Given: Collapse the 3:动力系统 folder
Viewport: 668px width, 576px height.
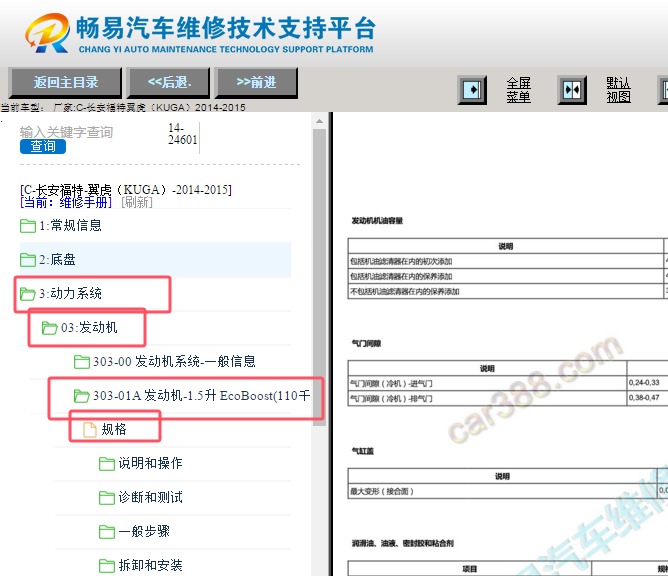Looking at the screenshot, I should click(70, 294).
